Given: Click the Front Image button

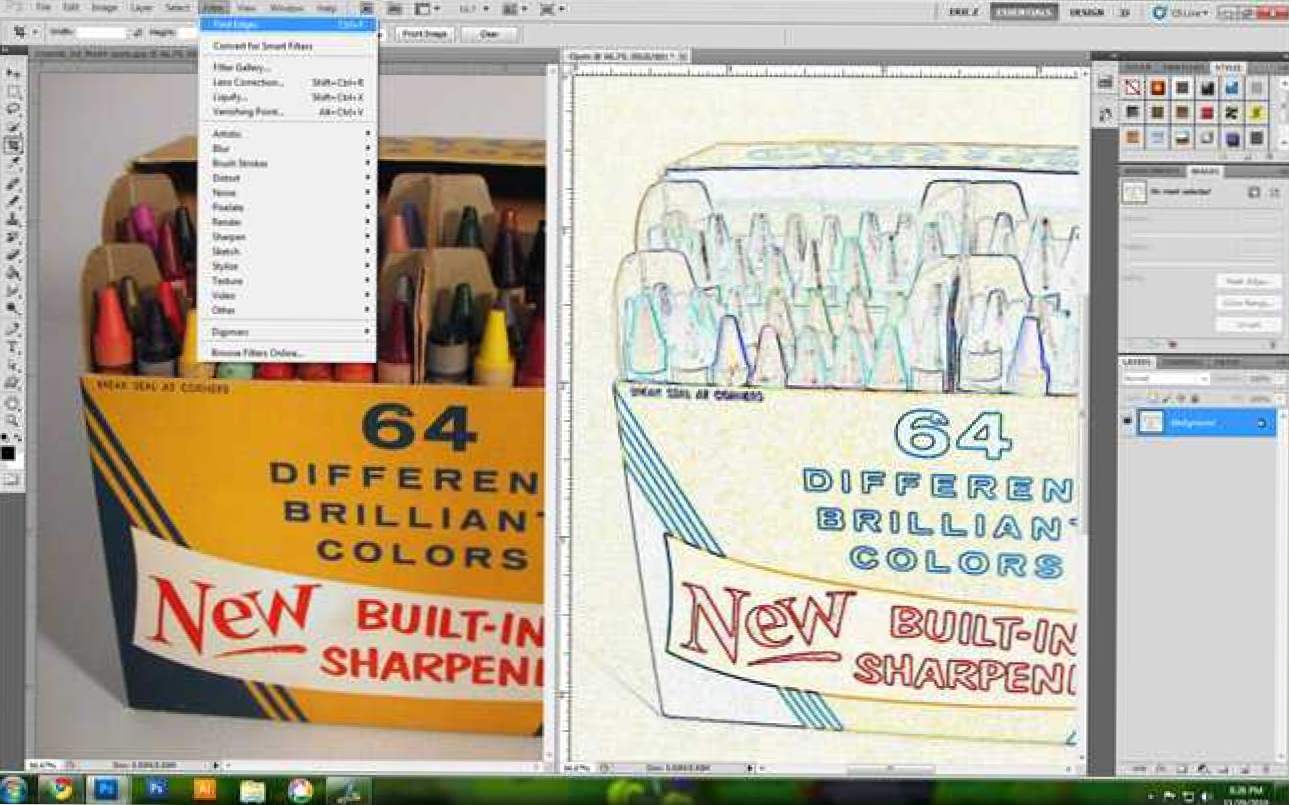Looking at the screenshot, I should (425, 33).
